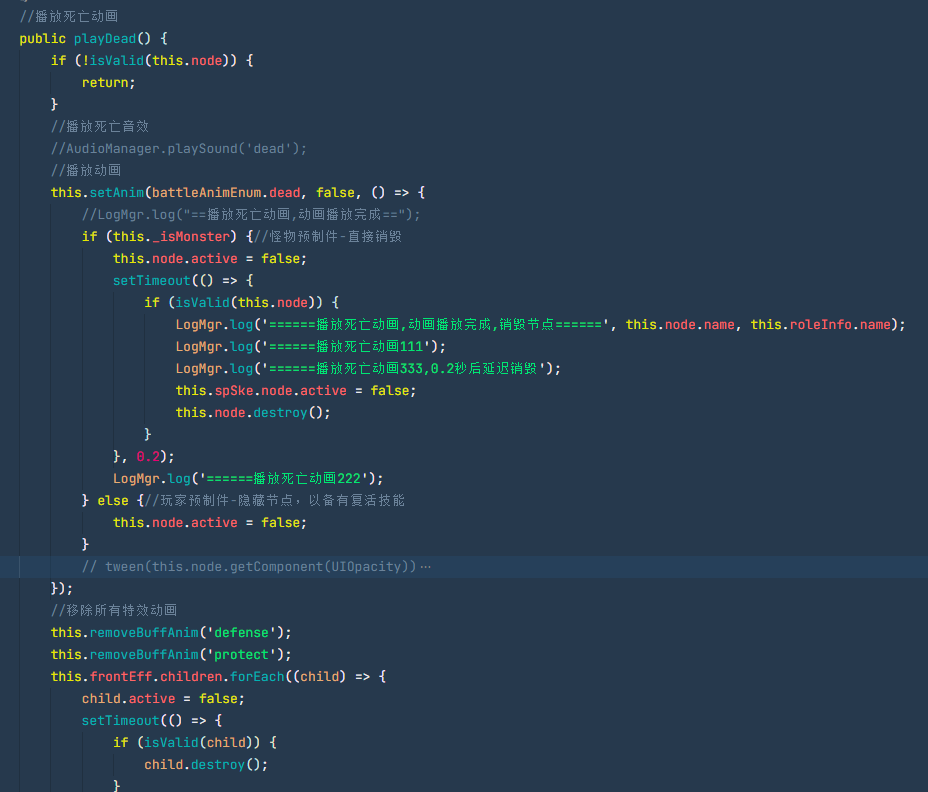Click the 'defense' string argument
Screen dimensions: 928x792
241,633
